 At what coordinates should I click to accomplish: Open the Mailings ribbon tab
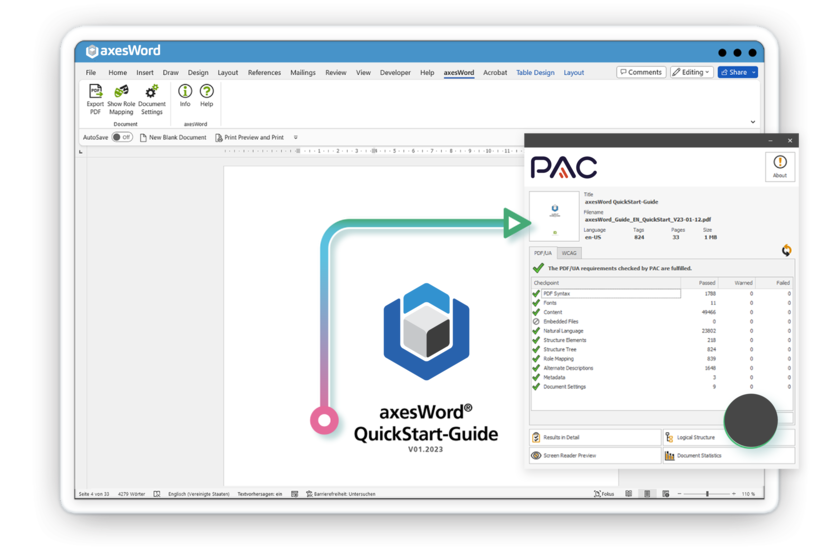pos(303,72)
